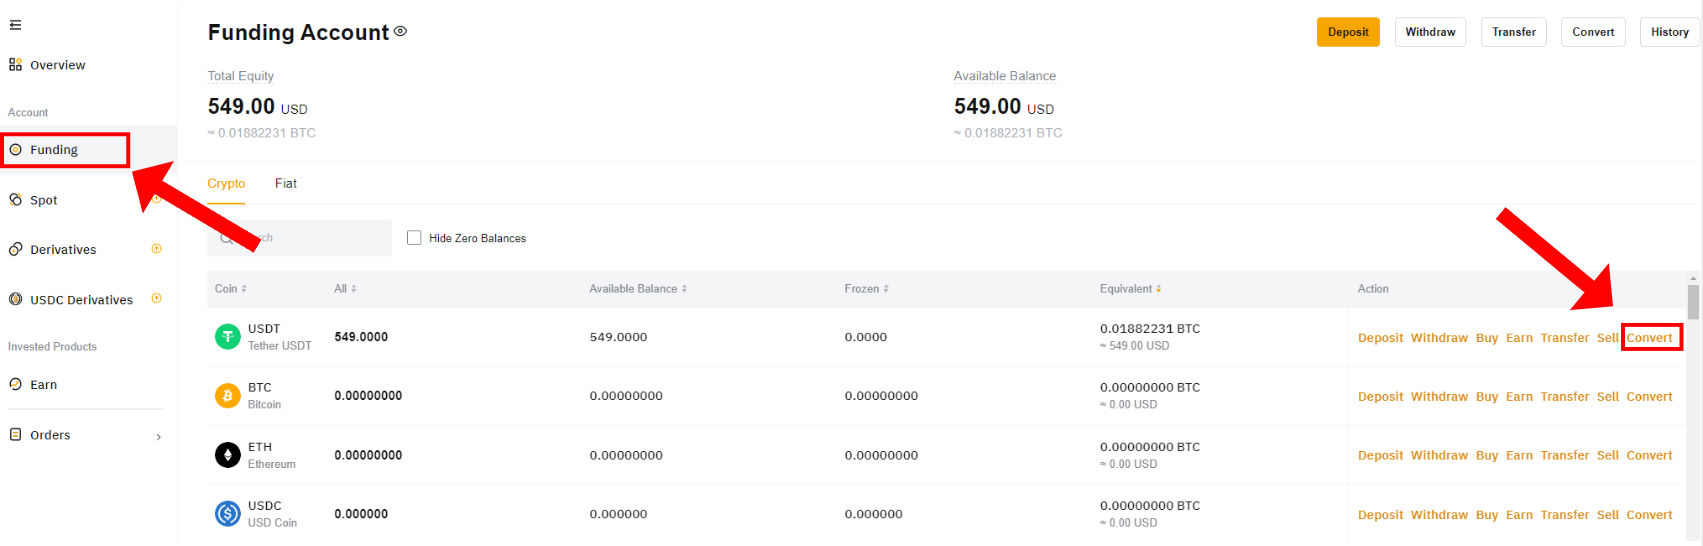
Task: Click the orange badge beside Derivatives
Action: point(156,249)
